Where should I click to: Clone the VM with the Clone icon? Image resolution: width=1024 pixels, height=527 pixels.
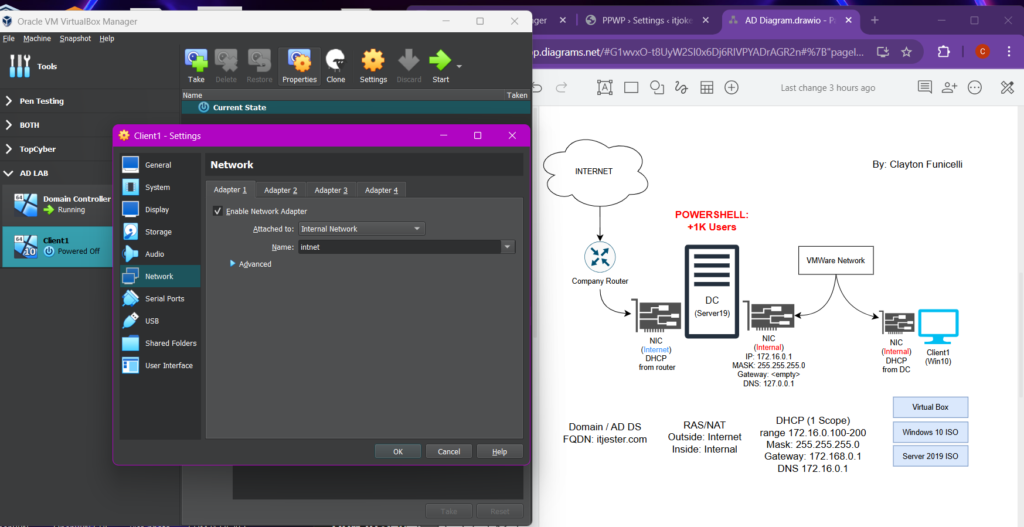click(336, 66)
